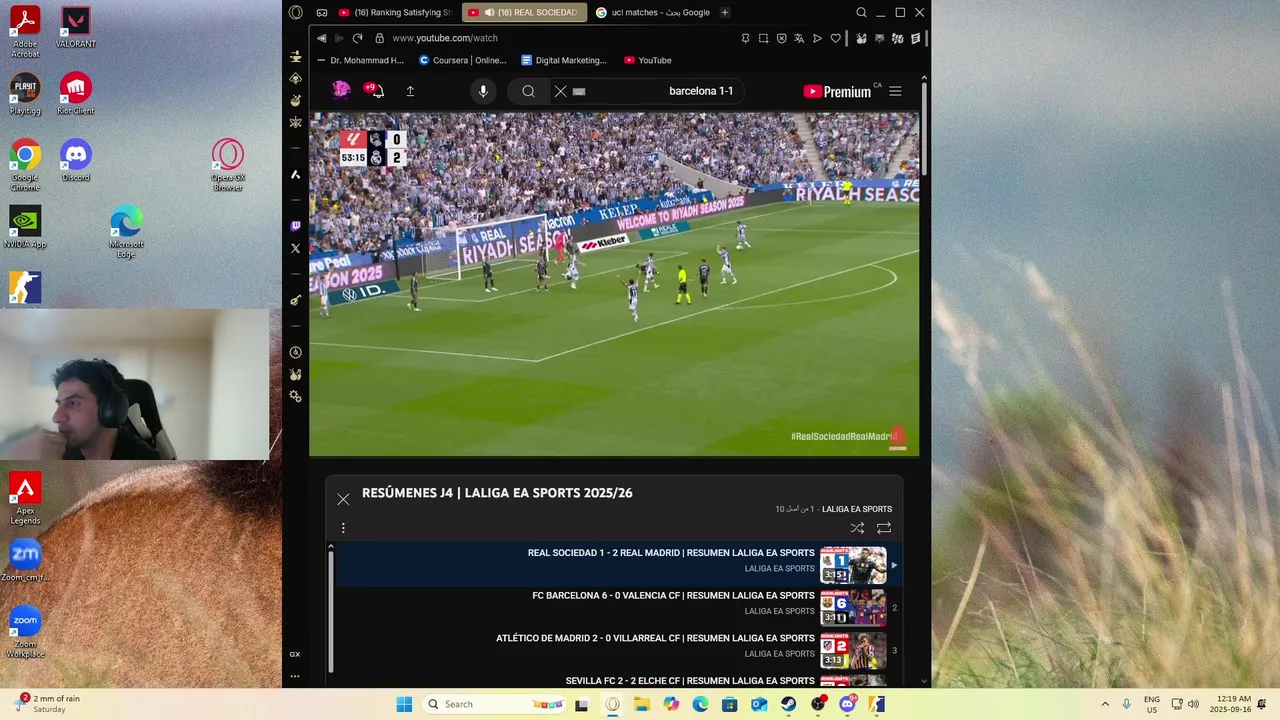Click the video player showing the match
Viewport: 1280px width, 720px height.
[614, 284]
